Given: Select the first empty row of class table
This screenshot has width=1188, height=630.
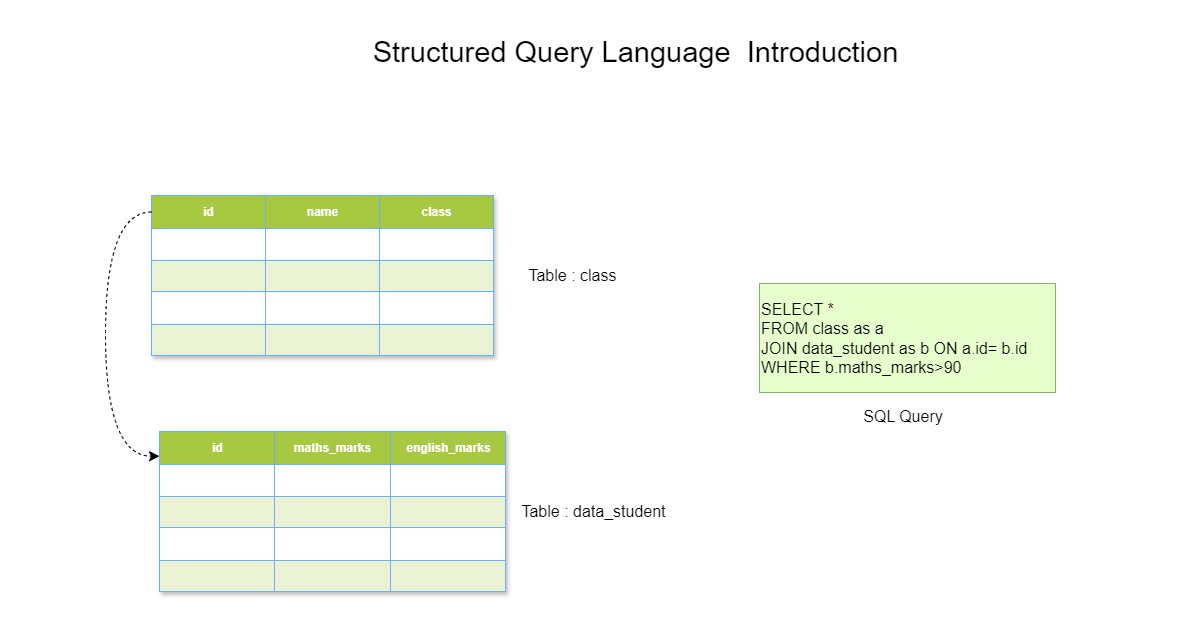Looking at the screenshot, I should point(322,243).
